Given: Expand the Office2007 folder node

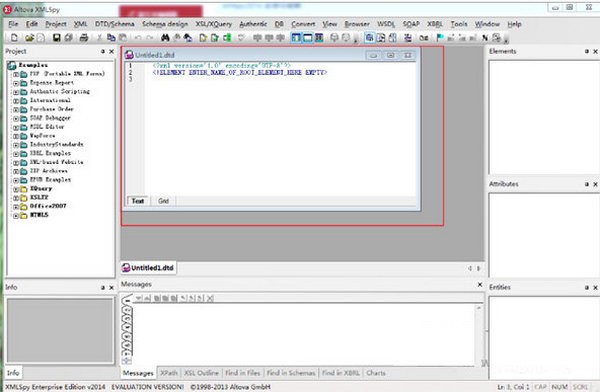Looking at the screenshot, I should pos(16,207).
